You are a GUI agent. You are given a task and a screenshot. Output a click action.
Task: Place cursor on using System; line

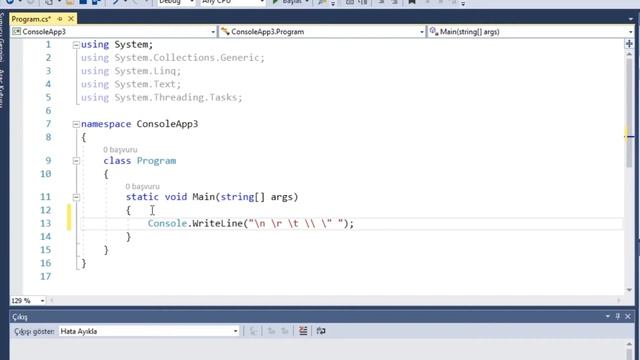tap(117, 44)
